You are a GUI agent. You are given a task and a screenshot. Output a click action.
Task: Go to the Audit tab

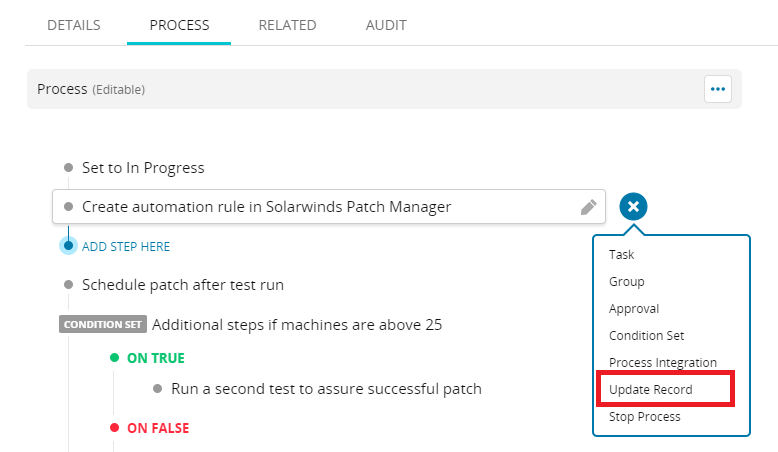point(386,25)
